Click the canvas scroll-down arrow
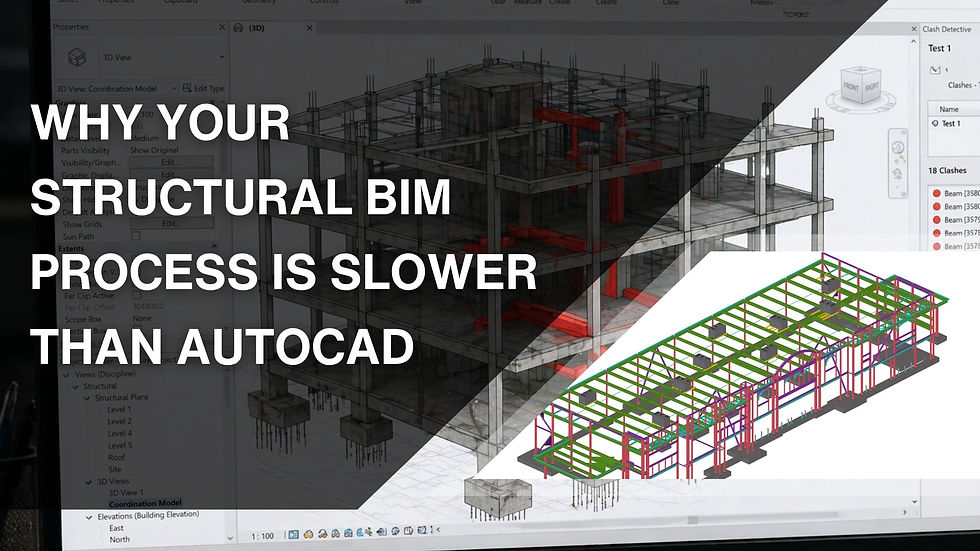This screenshot has height=551, width=980. 914,501
